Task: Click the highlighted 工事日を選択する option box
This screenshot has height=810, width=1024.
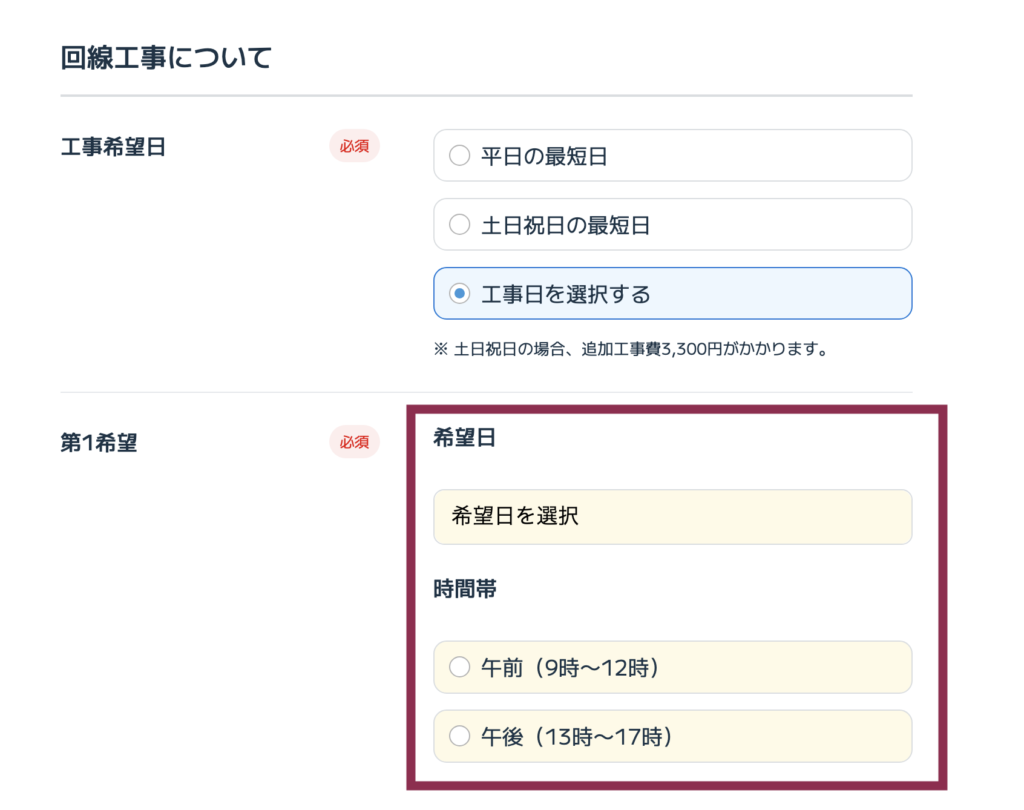Action: [x=672, y=293]
